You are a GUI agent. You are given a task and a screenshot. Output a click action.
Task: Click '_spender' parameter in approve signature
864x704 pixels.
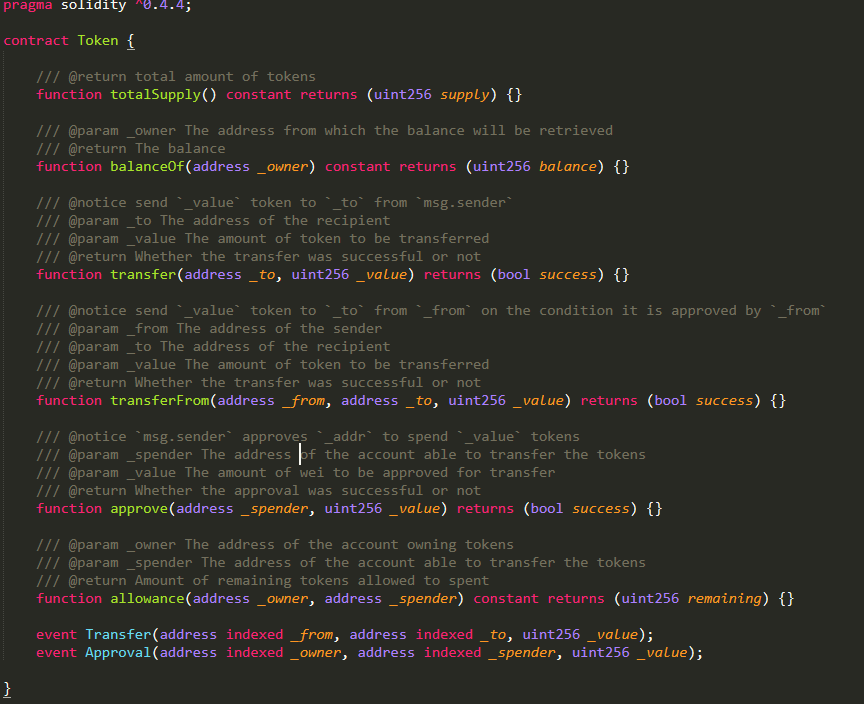275,508
